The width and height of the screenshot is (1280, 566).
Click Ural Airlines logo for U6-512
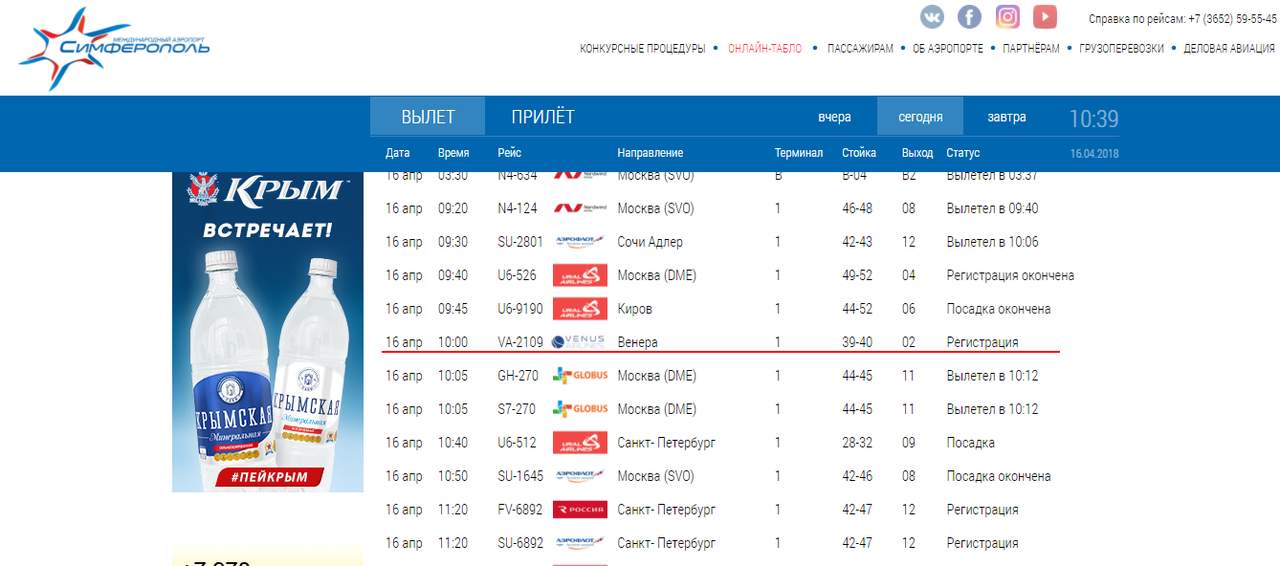[580, 442]
